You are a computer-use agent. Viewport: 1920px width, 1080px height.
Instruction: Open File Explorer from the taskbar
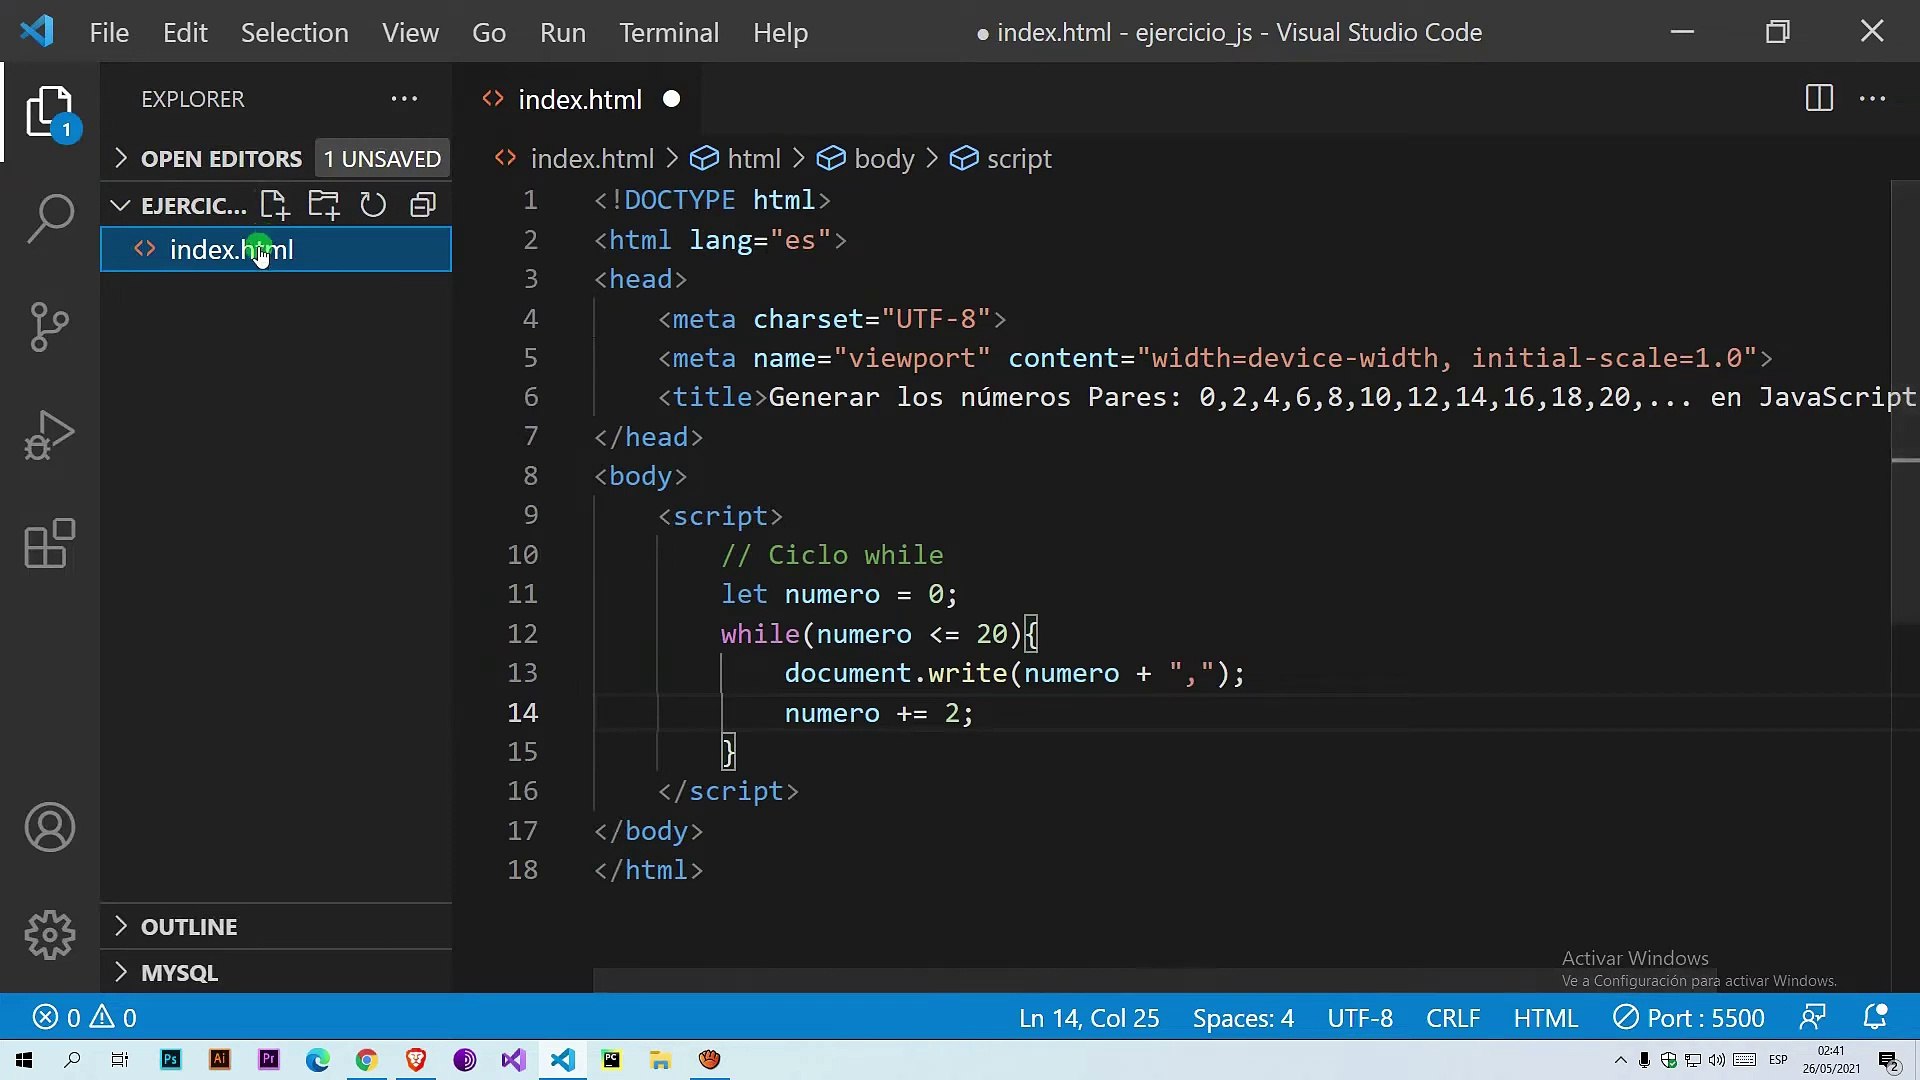coord(660,1060)
